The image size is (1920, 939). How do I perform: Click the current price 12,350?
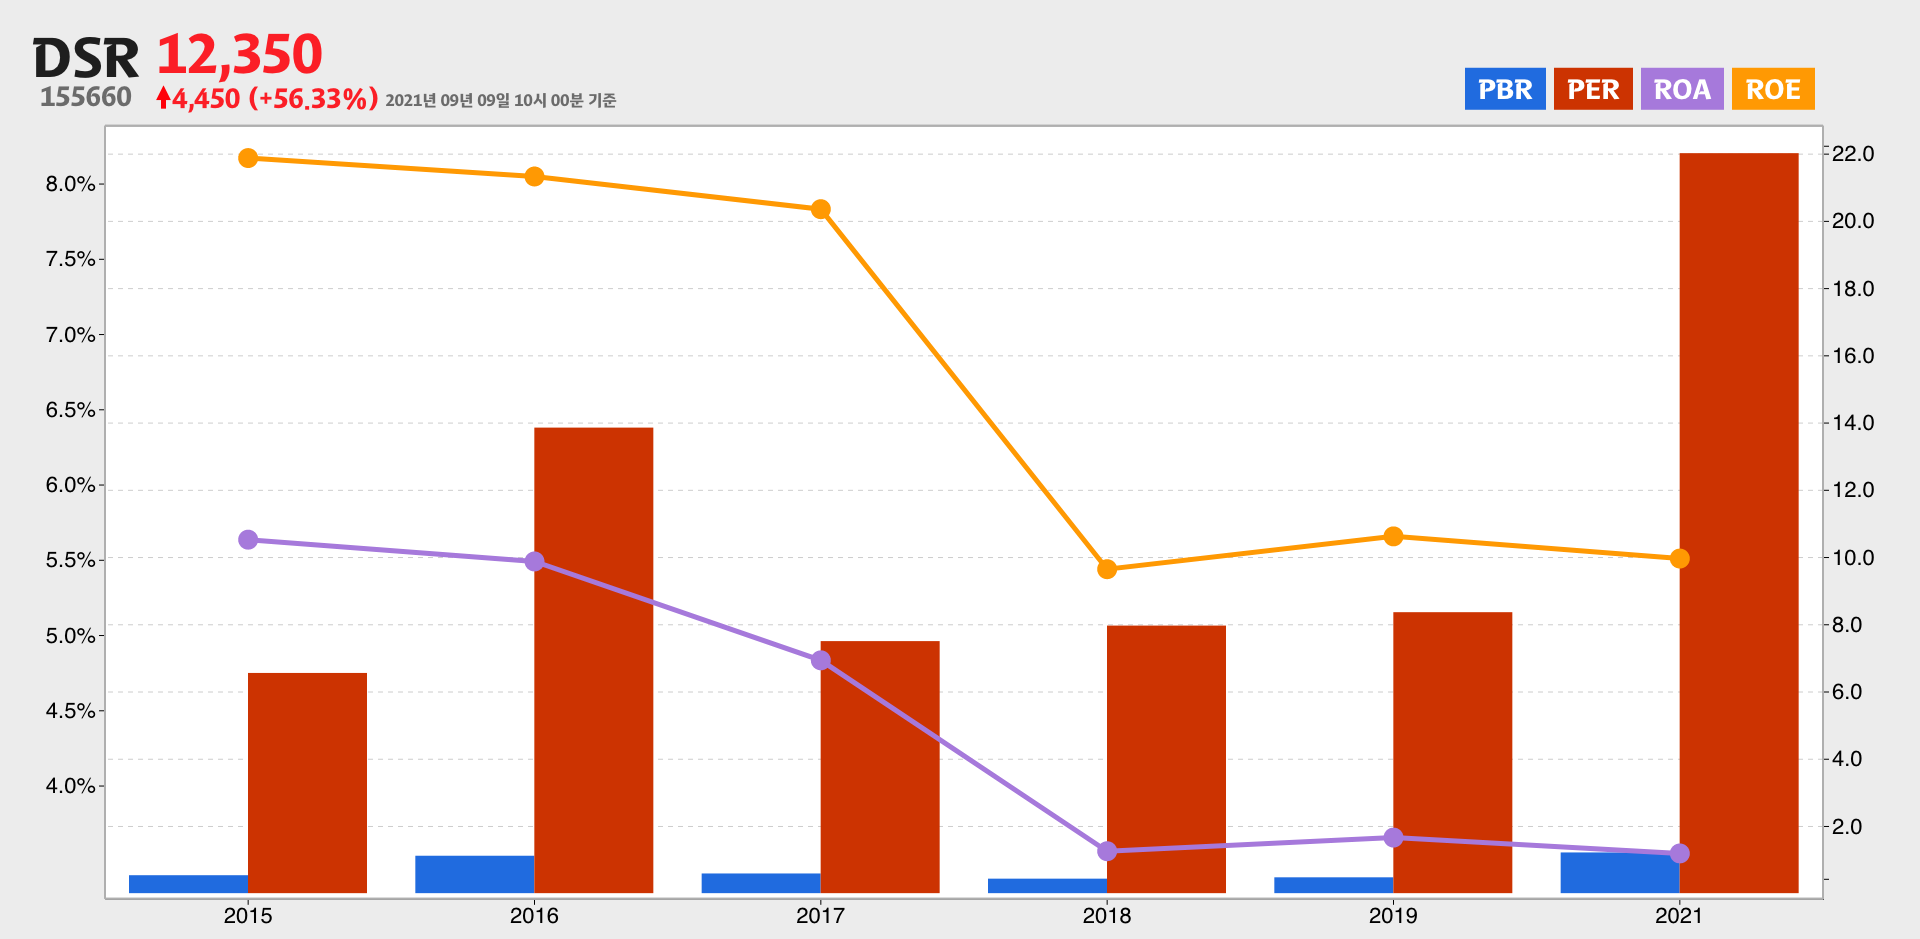click(x=240, y=54)
